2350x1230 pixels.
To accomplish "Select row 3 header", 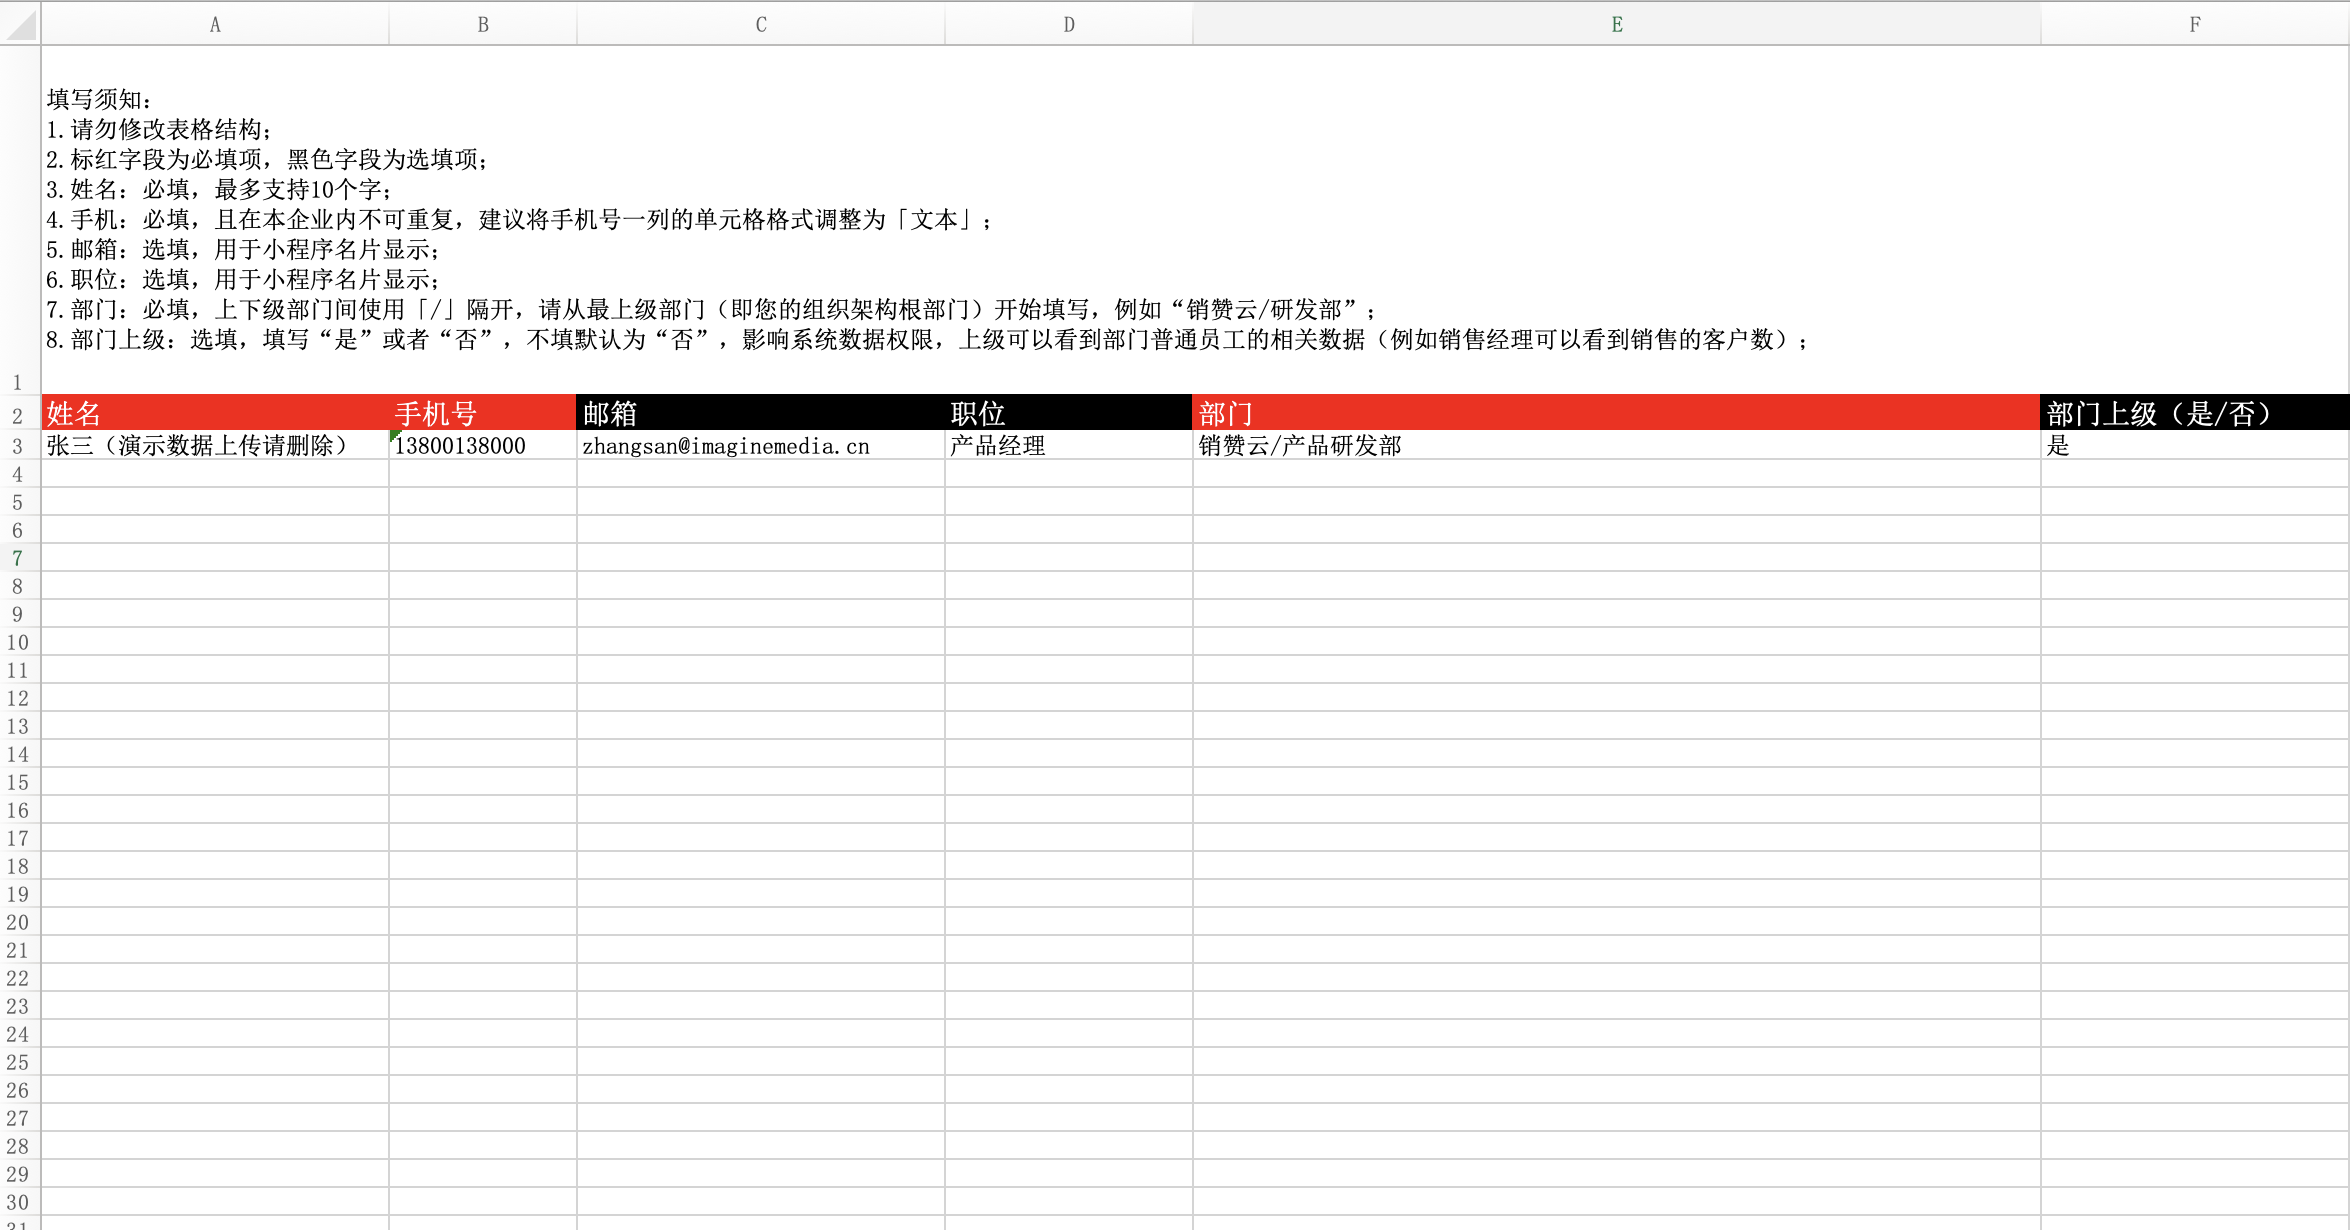I will 18,446.
